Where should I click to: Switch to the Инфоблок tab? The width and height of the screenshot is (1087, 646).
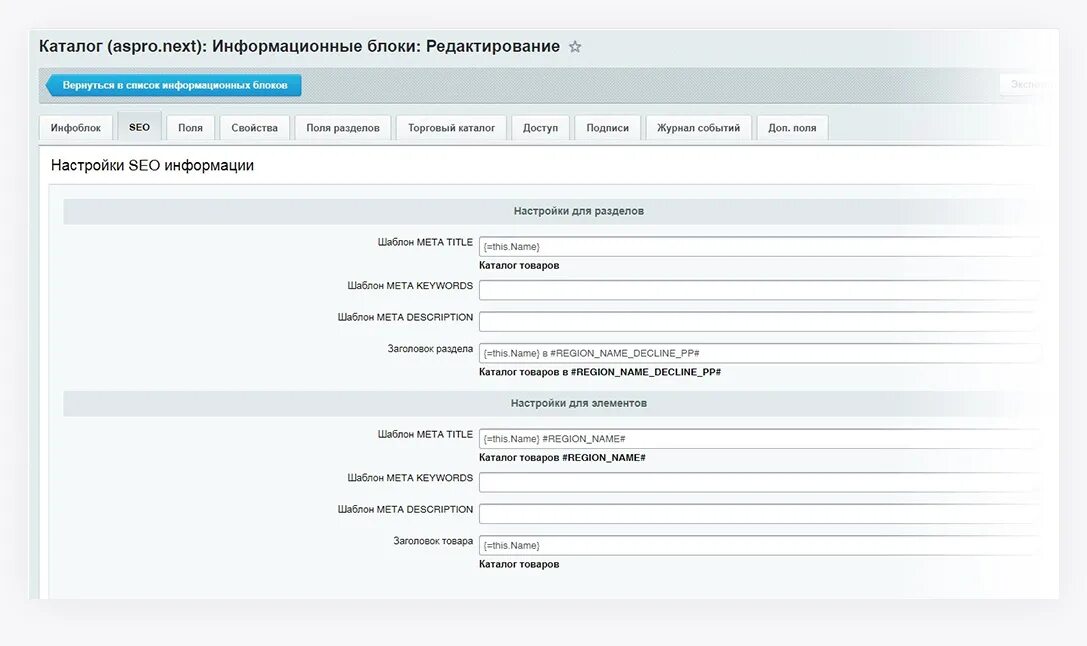[x=74, y=127]
